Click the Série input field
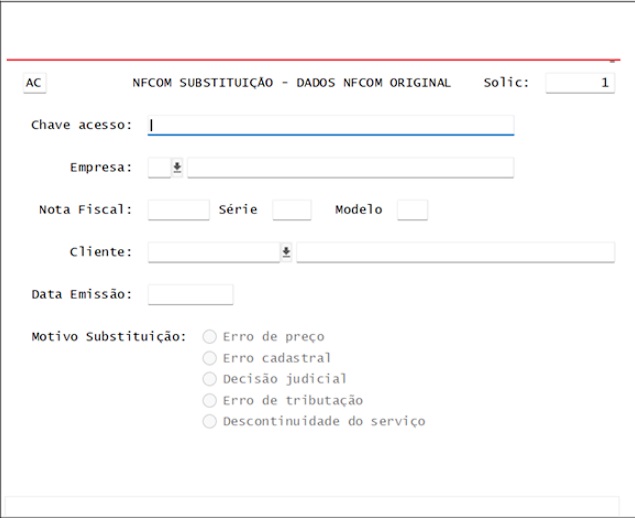 [292, 210]
